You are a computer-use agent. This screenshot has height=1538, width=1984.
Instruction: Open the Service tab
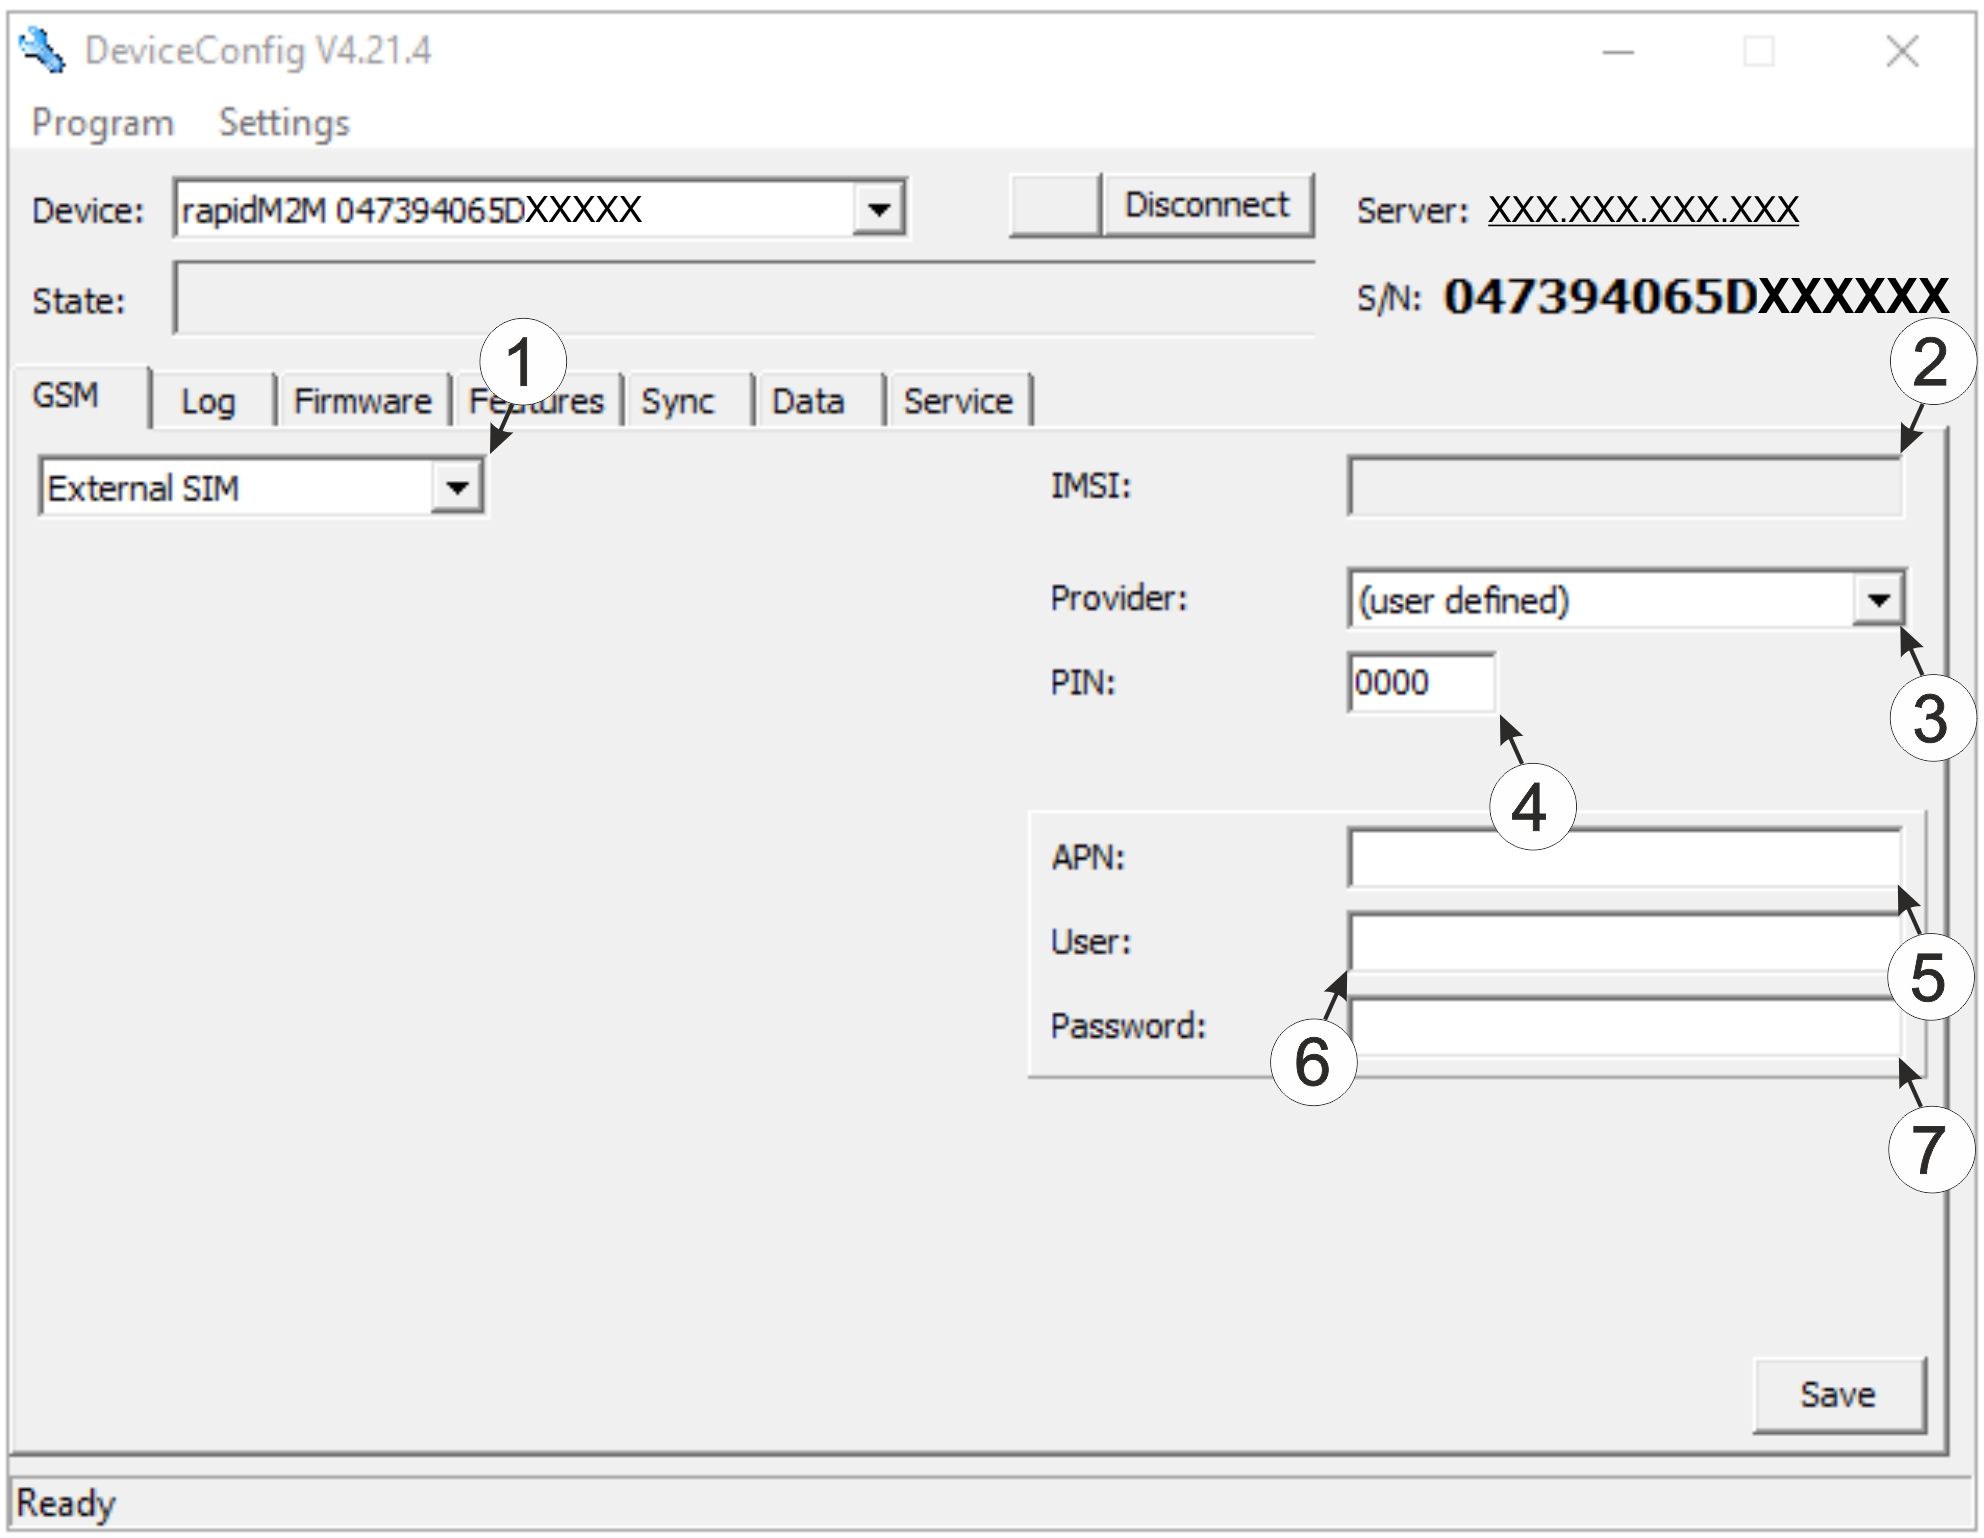957,402
